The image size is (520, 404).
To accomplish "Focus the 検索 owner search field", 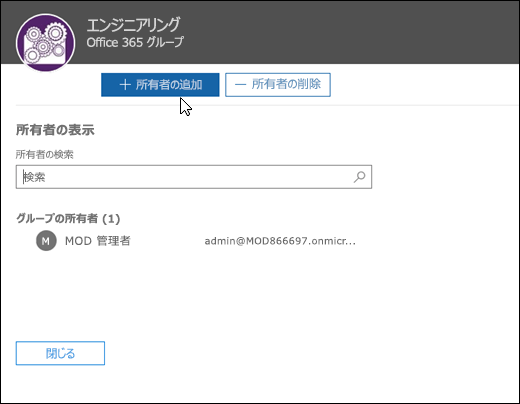I will [194, 177].
